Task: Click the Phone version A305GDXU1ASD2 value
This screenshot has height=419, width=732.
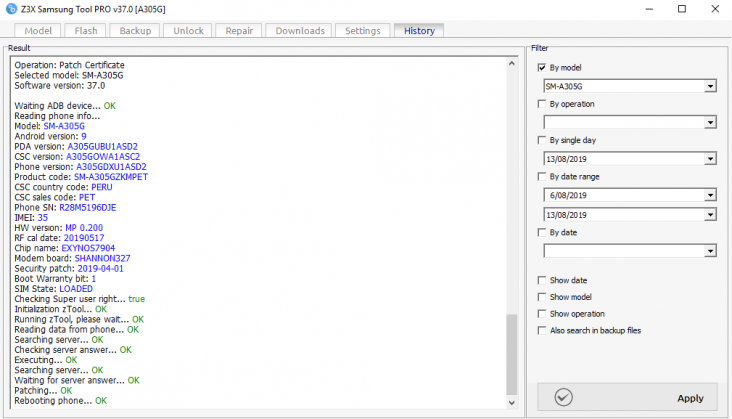Action: tap(112, 167)
